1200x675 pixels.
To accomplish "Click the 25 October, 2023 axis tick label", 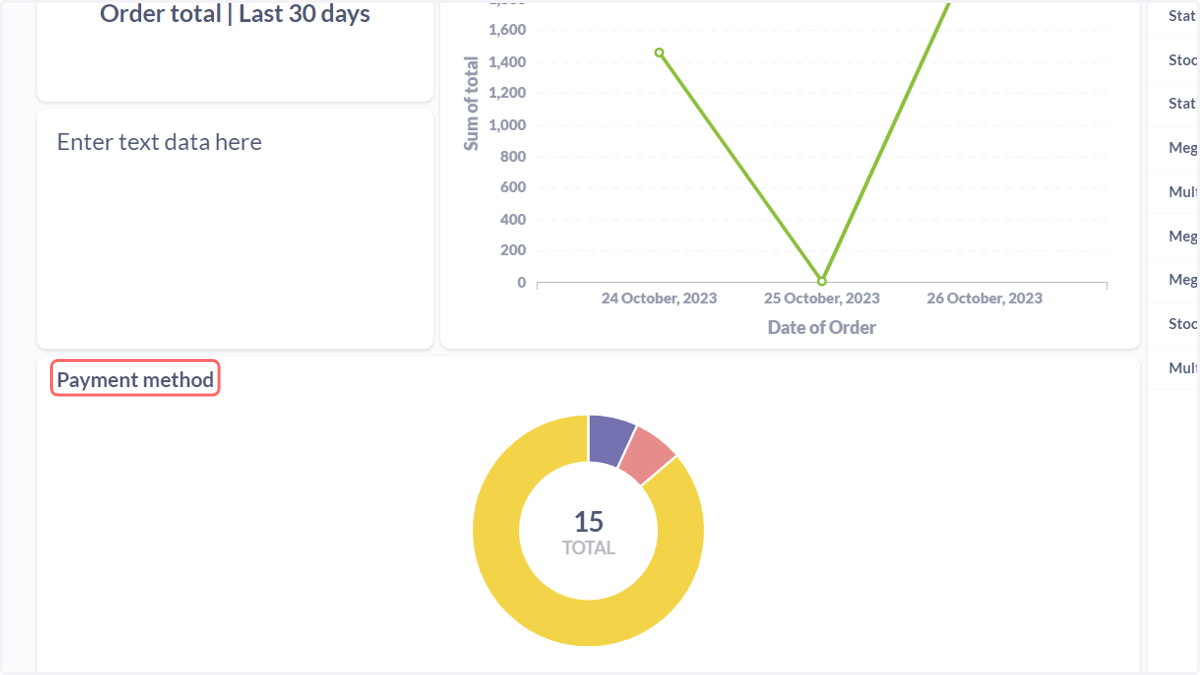I will click(822, 298).
